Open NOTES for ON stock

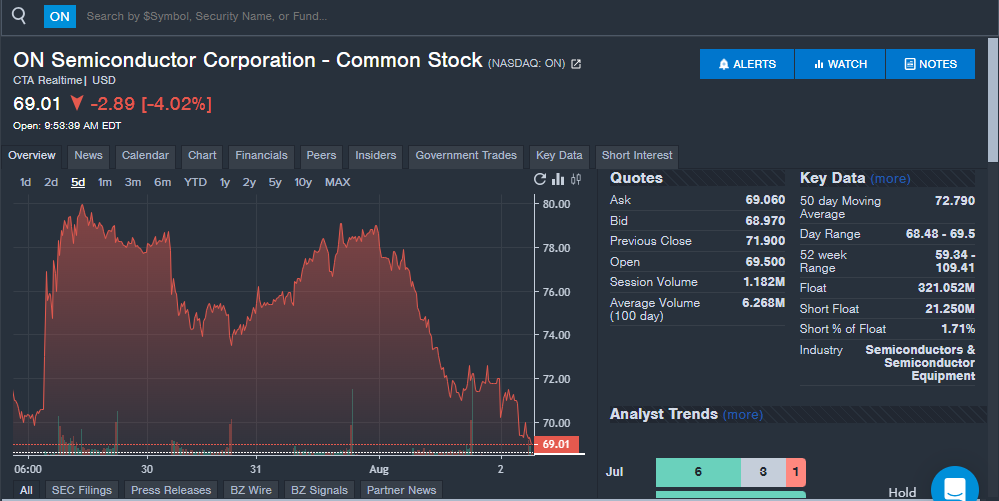[x=930, y=64]
